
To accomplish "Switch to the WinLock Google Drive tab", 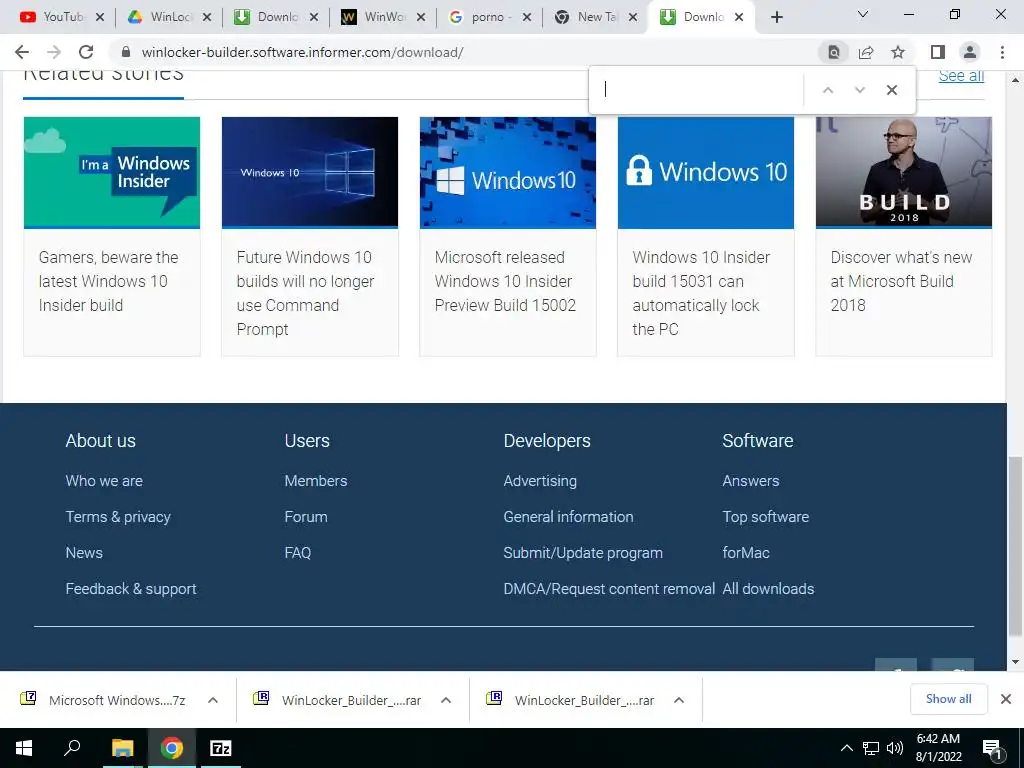I will 161,17.
